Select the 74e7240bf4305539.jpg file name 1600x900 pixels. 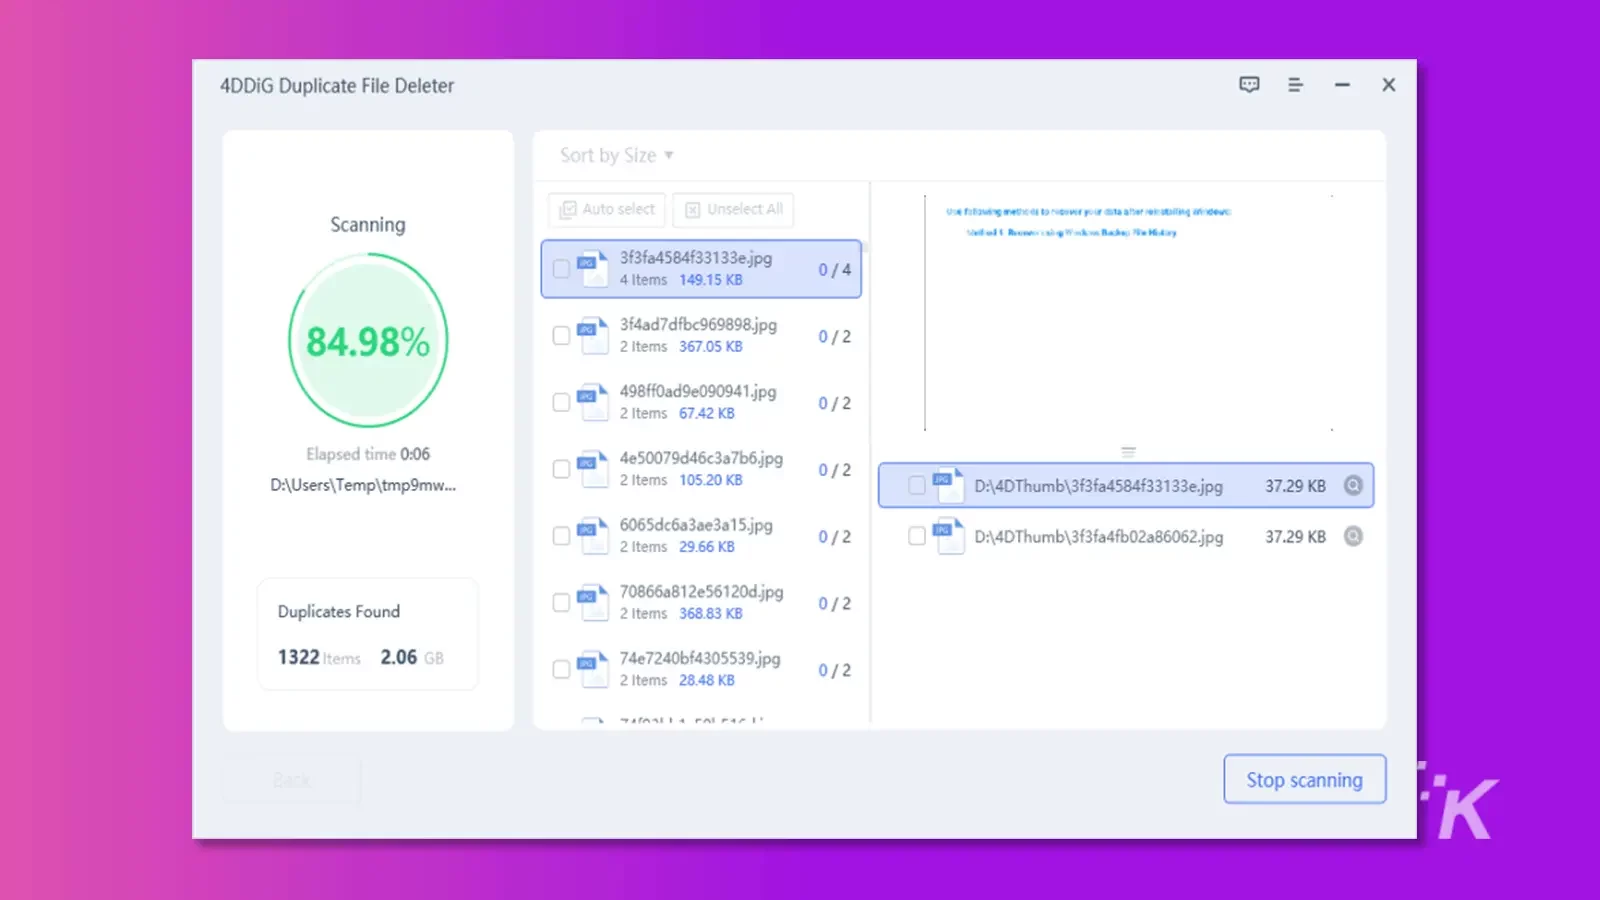click(x=700, y=658)
